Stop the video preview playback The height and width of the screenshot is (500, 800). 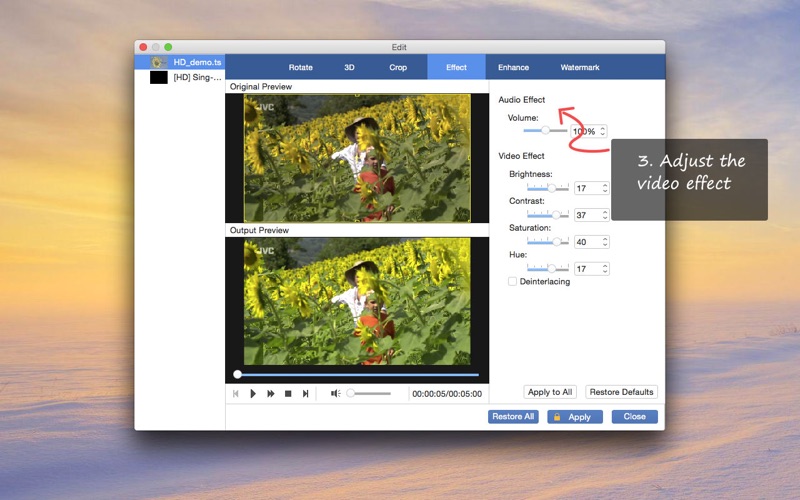[x=288, y=394]
